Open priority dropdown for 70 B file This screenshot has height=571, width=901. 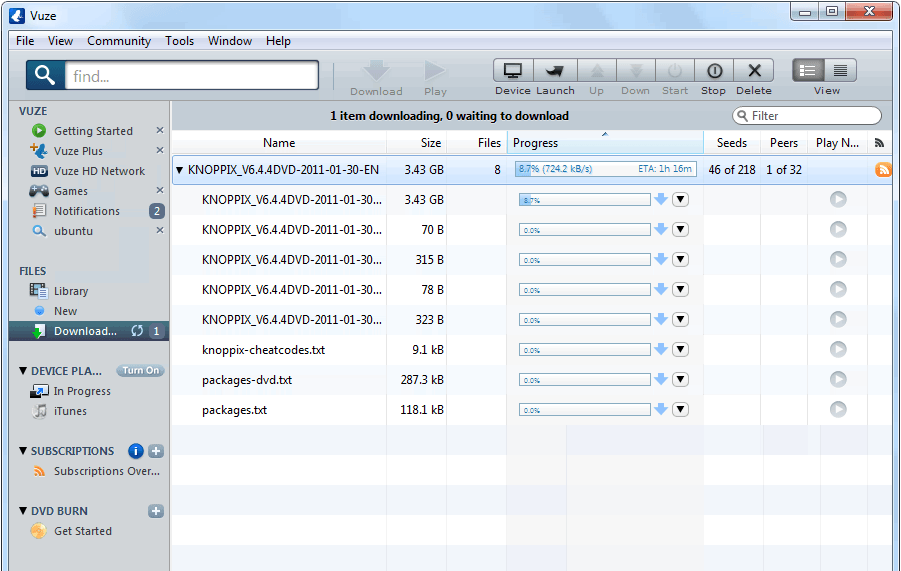pos(680,230)
